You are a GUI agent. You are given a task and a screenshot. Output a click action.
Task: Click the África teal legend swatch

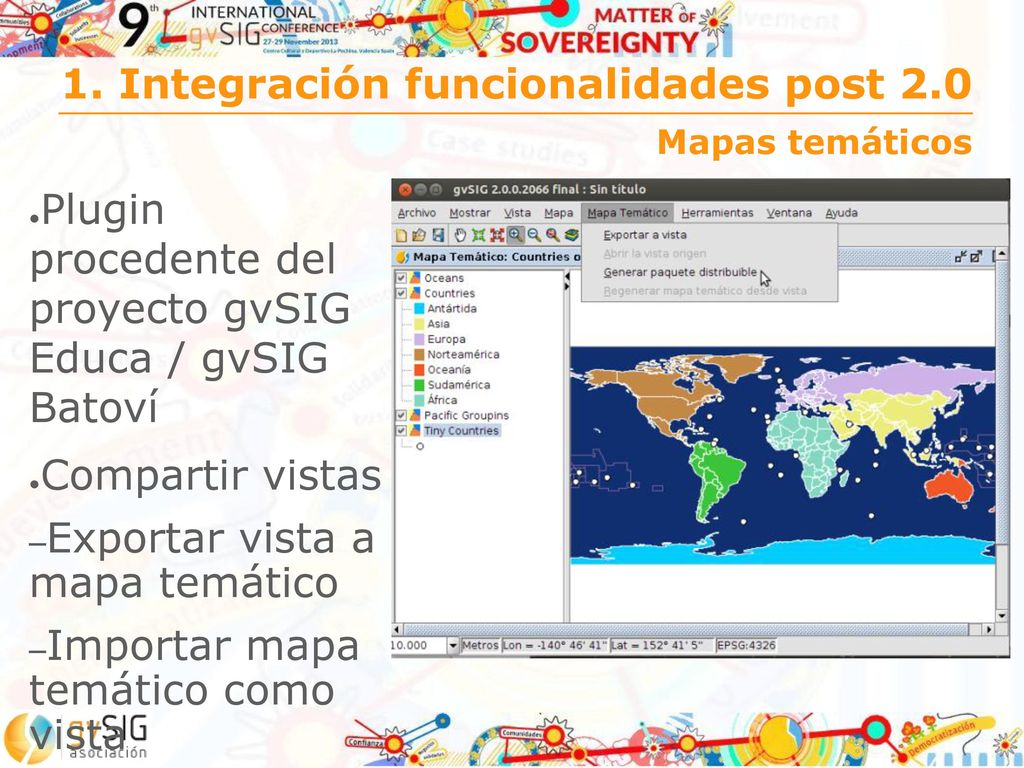(419, 400)
